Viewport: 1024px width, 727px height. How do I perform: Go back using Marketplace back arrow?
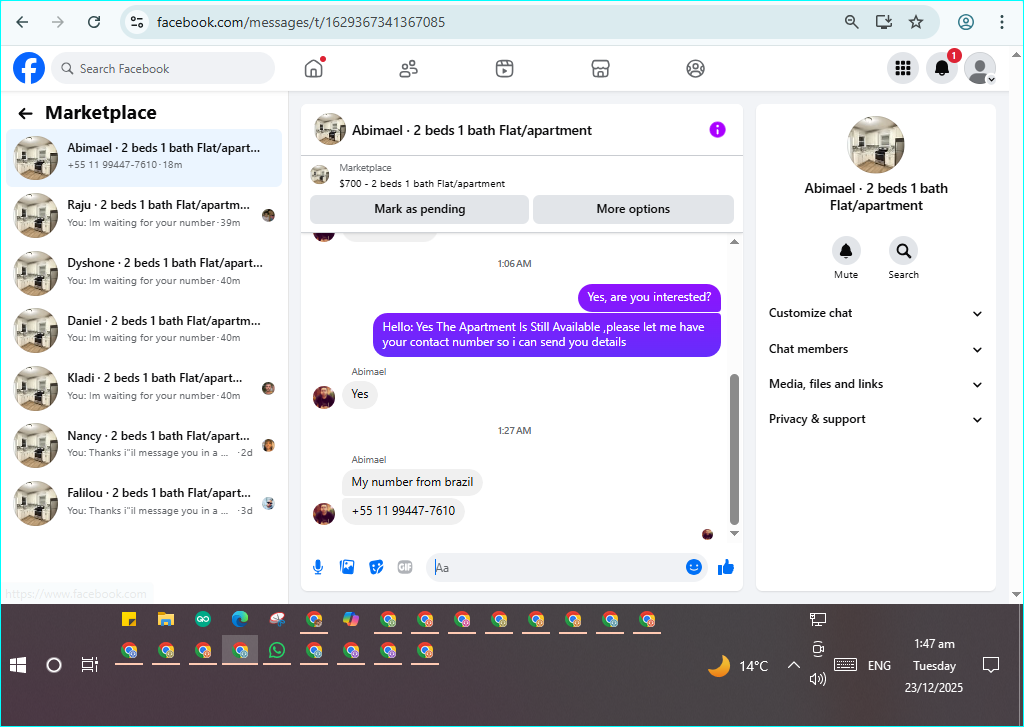25,114
